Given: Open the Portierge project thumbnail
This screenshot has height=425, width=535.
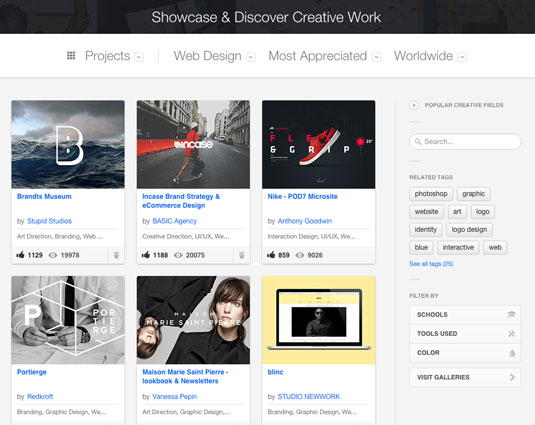Looking at the screenshot, I should click(x=68, y=320).
